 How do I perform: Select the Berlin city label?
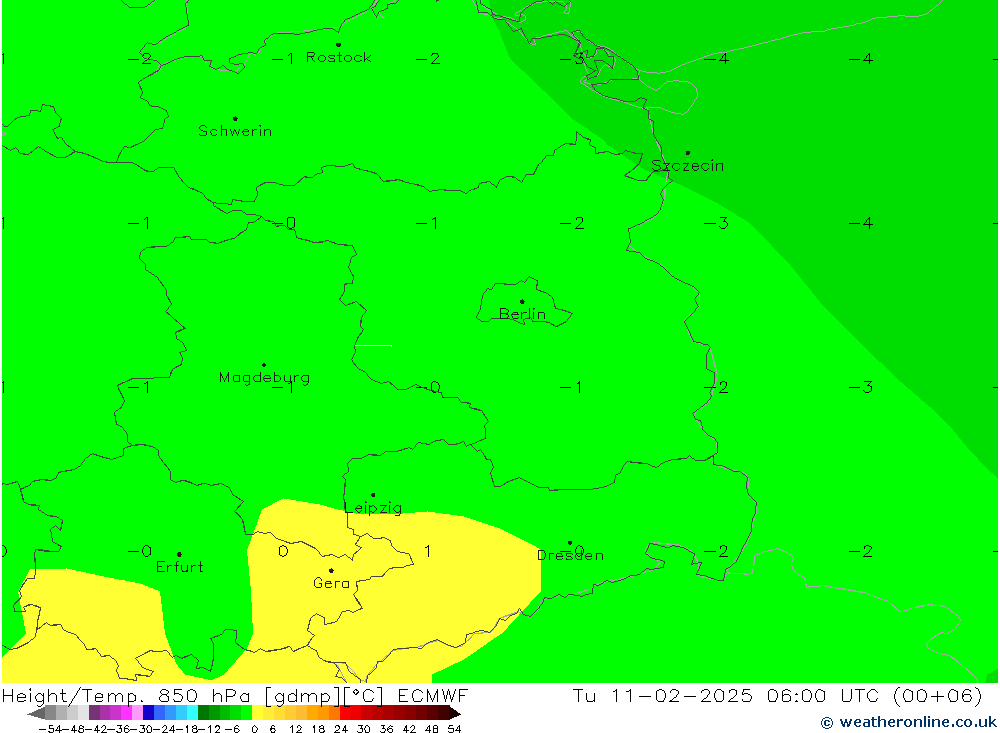click(x=522, y=314)
